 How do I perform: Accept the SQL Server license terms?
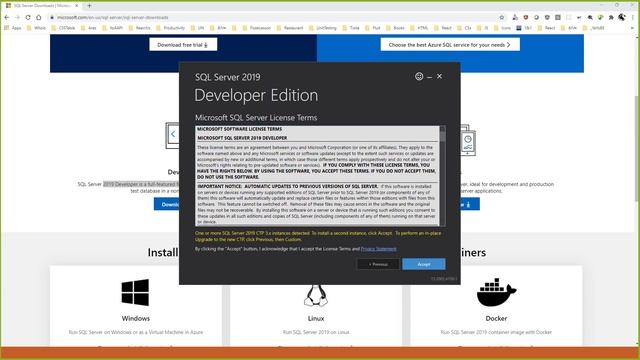coord(424,264)
